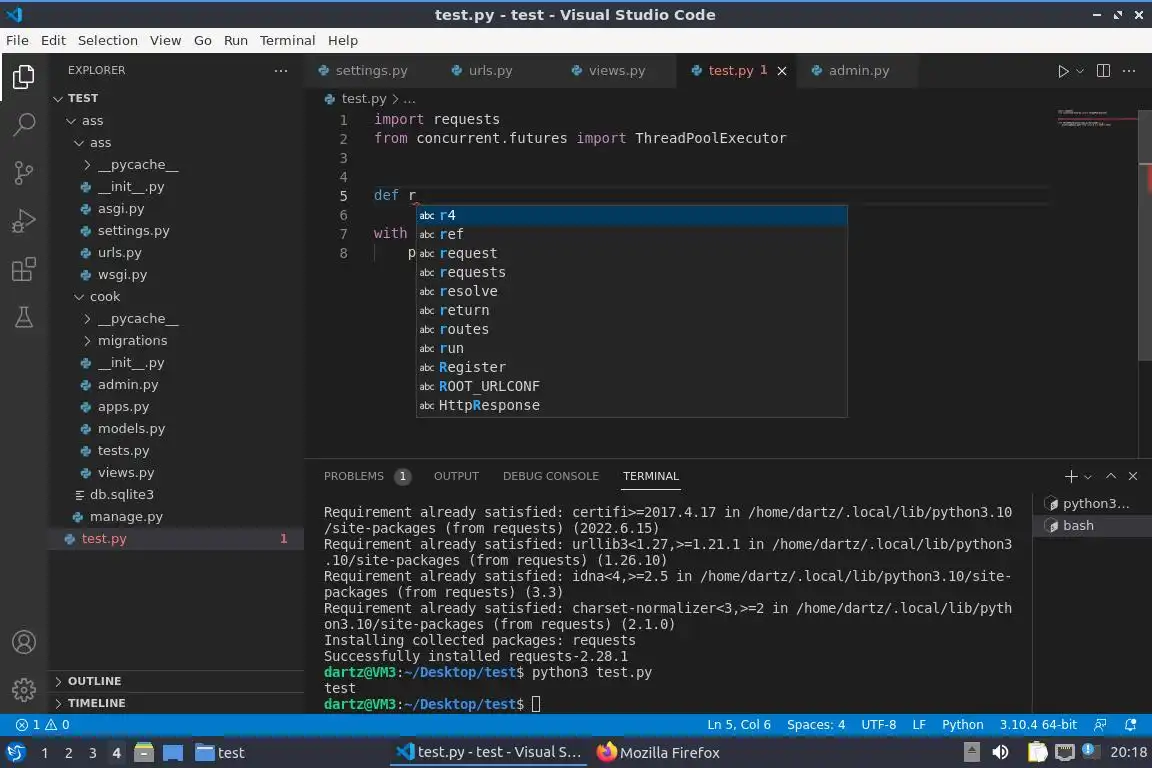Show the DEBUG CONSOLE panel tab

(551, 476)
